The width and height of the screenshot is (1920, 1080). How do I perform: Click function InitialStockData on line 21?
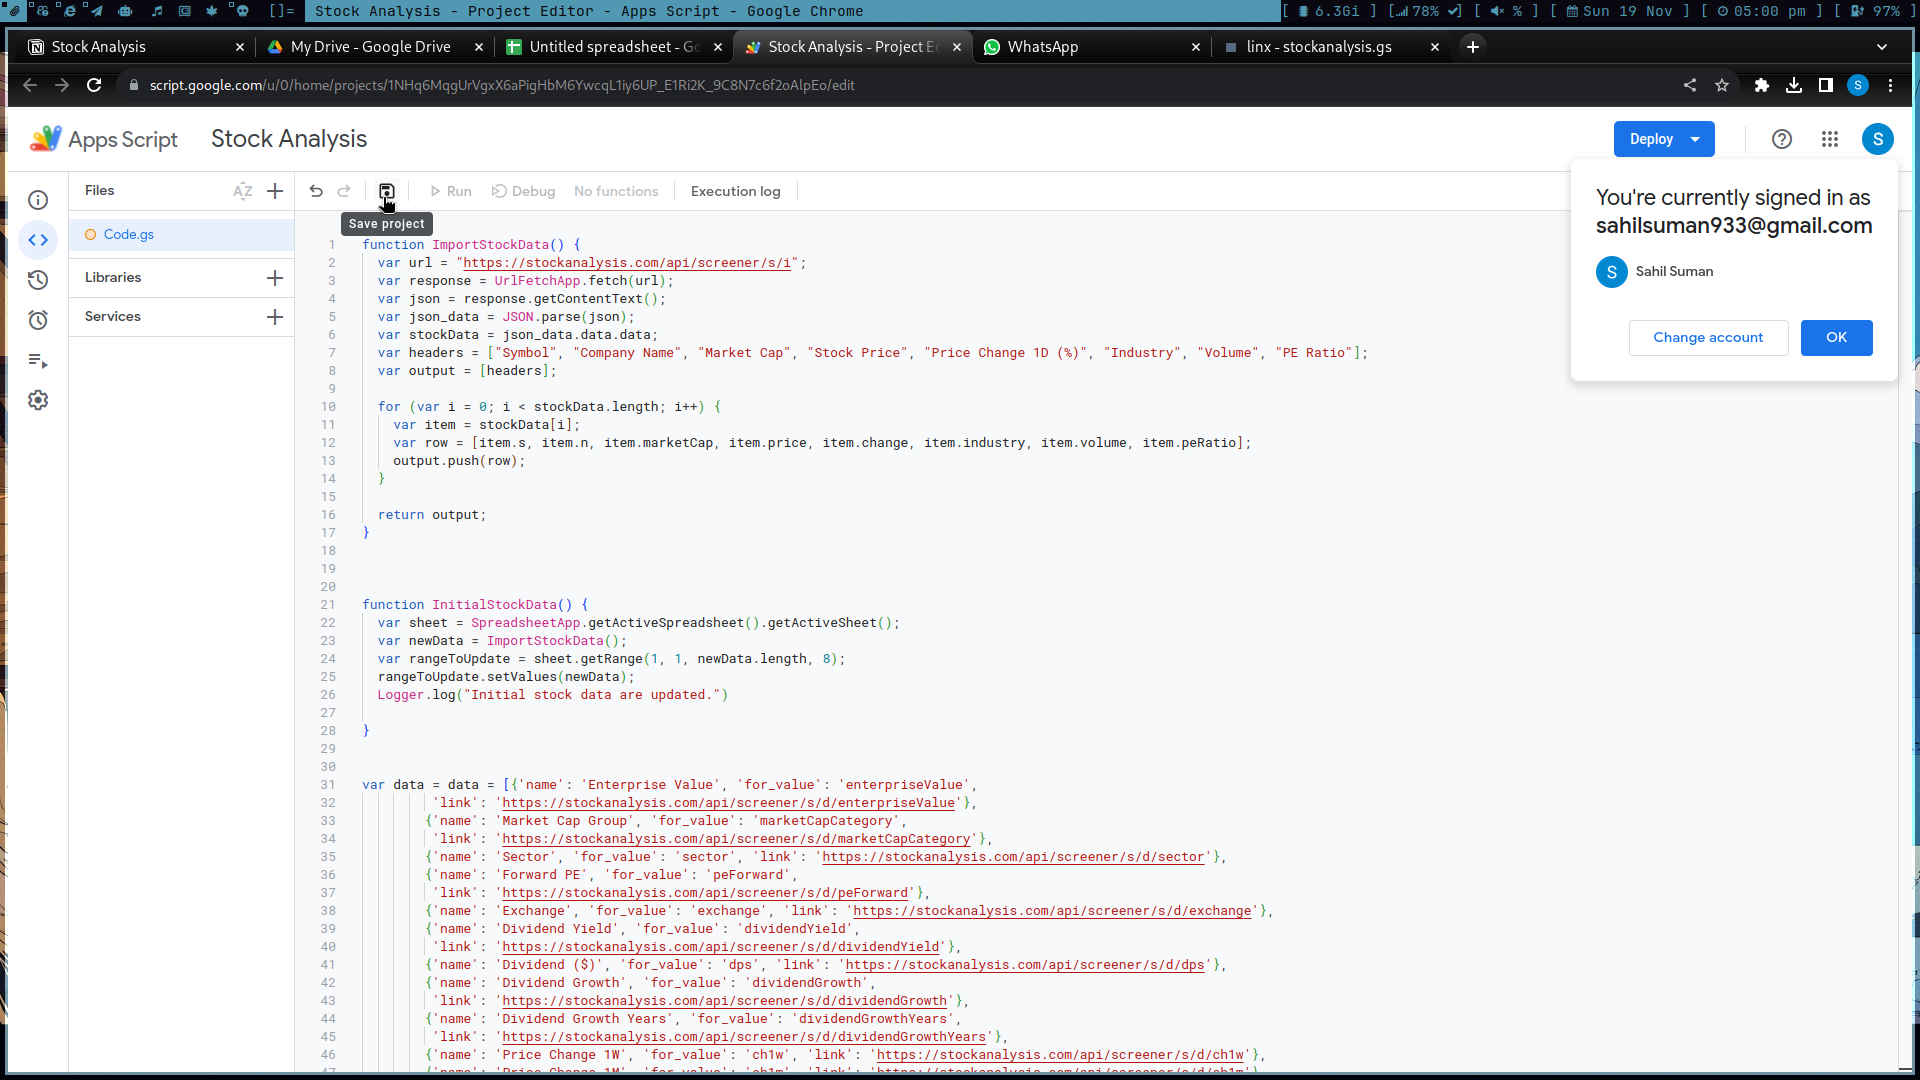(475, 605)
